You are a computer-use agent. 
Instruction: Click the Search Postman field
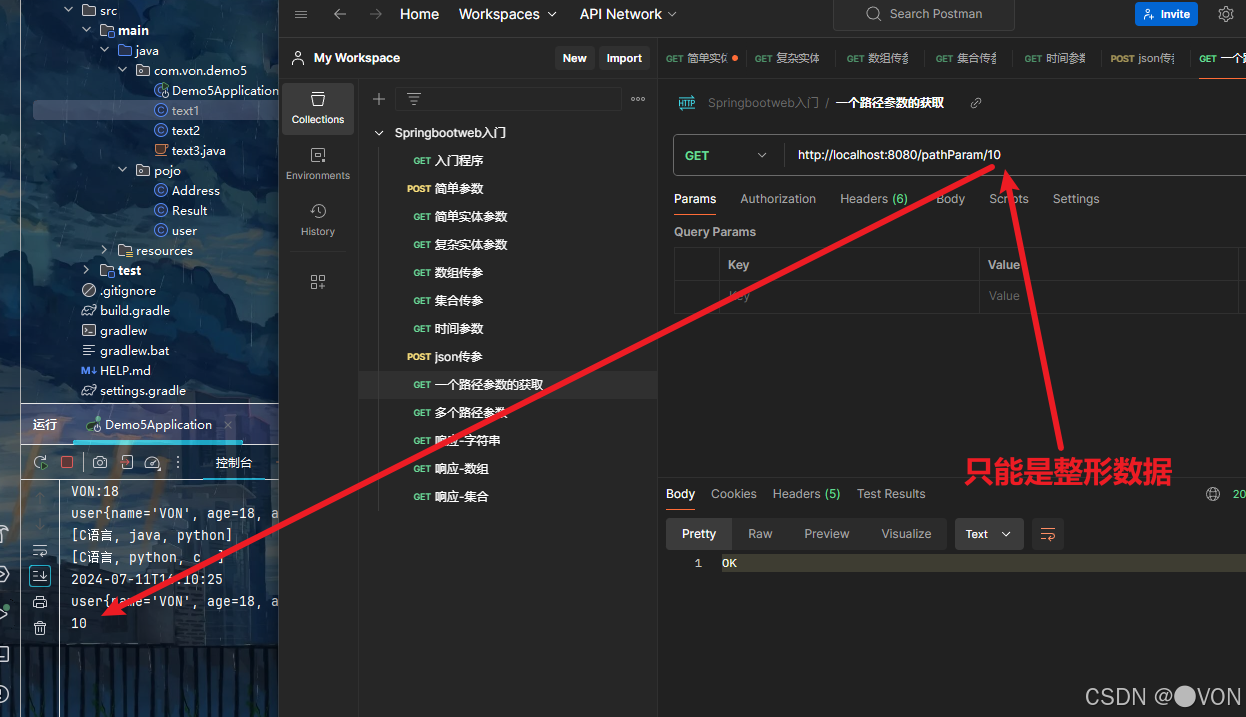[923, 14]
